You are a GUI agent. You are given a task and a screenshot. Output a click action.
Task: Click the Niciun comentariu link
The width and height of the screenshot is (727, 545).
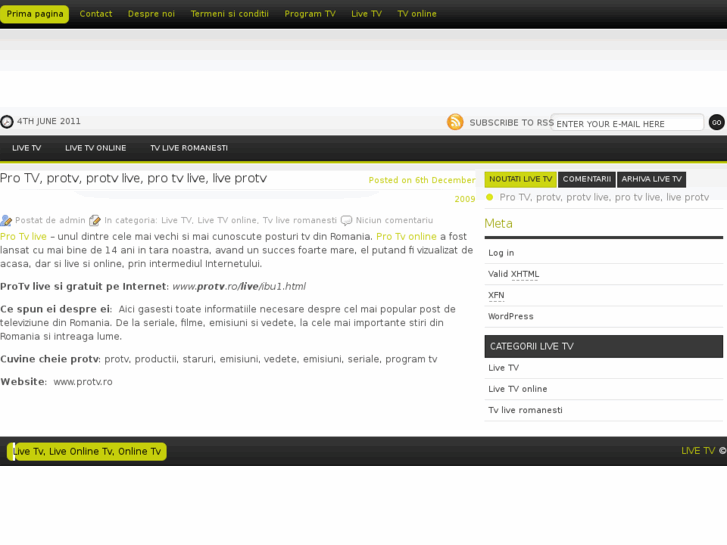[x=394, y=220]
